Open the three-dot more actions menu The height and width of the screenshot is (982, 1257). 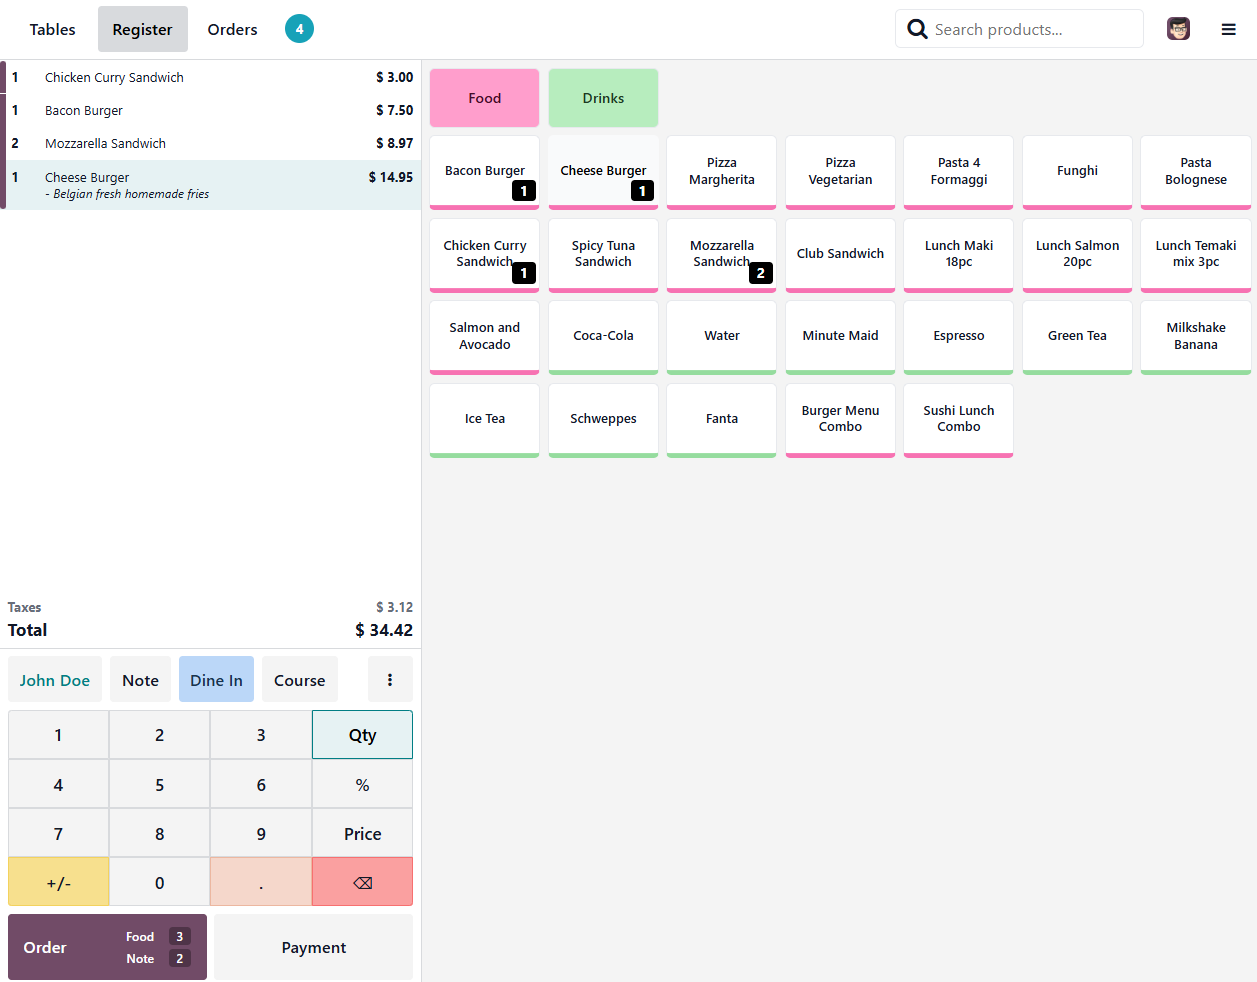tap(390, 680)
